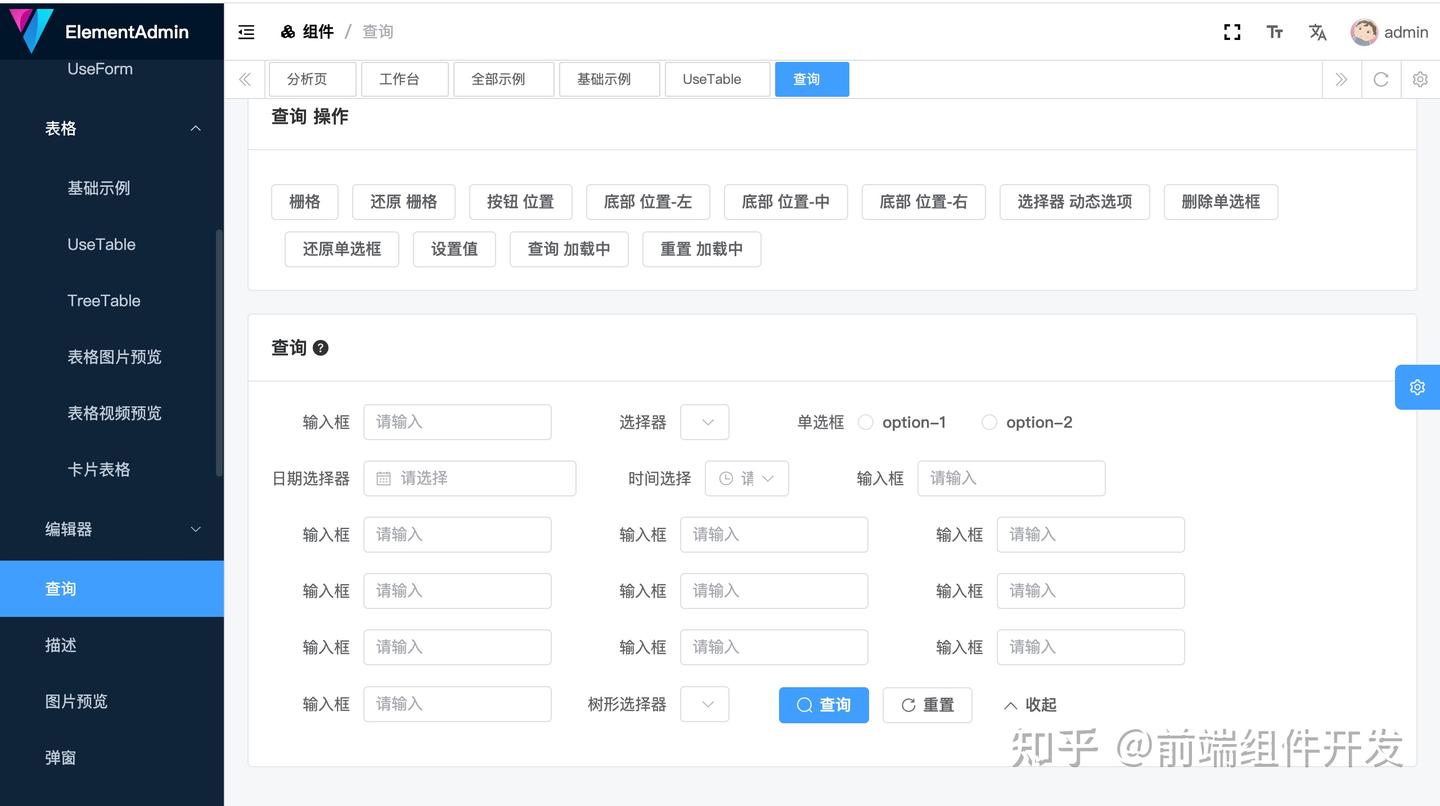
Task: Open the floating theme settings gear
Action: pos(1416,387)
